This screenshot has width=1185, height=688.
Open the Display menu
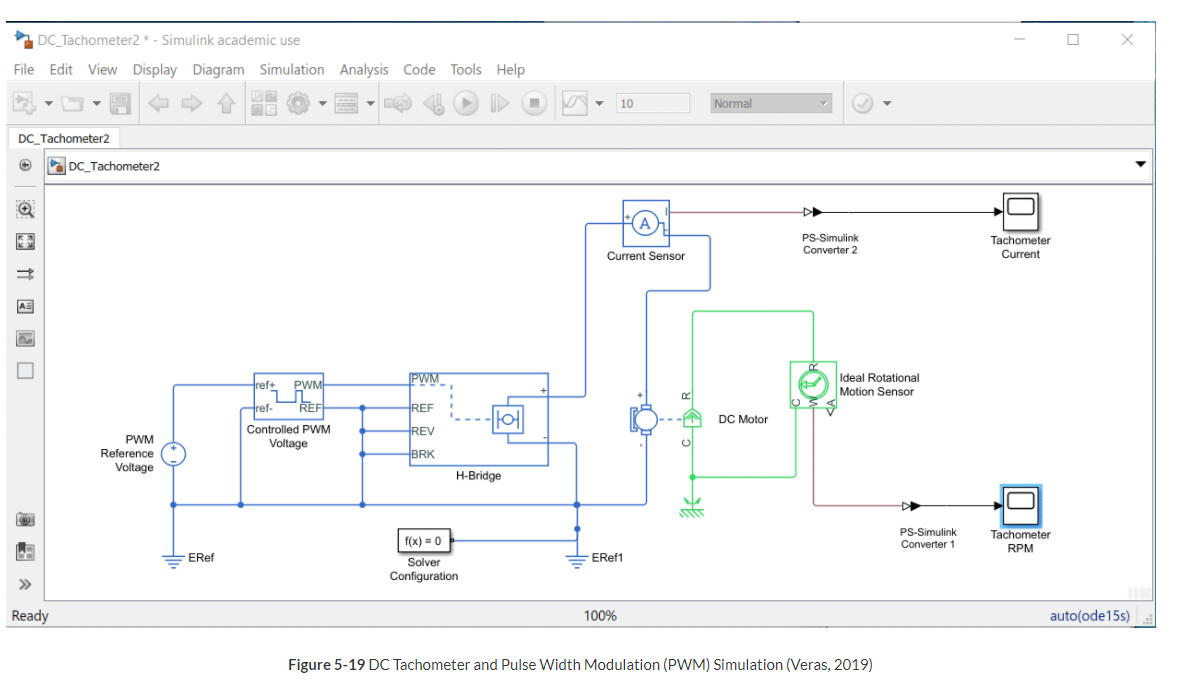[155, 70]
